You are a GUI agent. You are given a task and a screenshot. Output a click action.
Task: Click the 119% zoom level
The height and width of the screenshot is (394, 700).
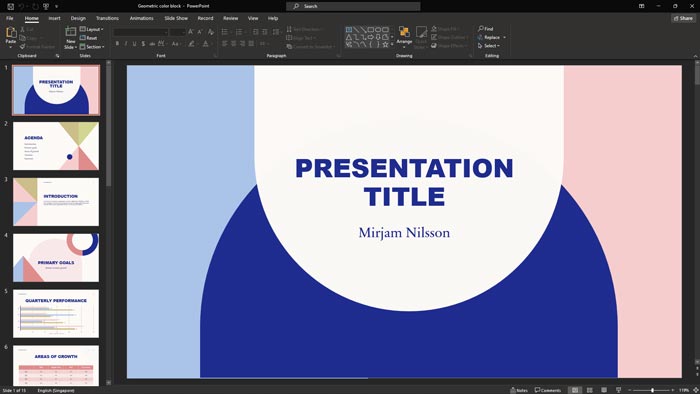point(684,390)
